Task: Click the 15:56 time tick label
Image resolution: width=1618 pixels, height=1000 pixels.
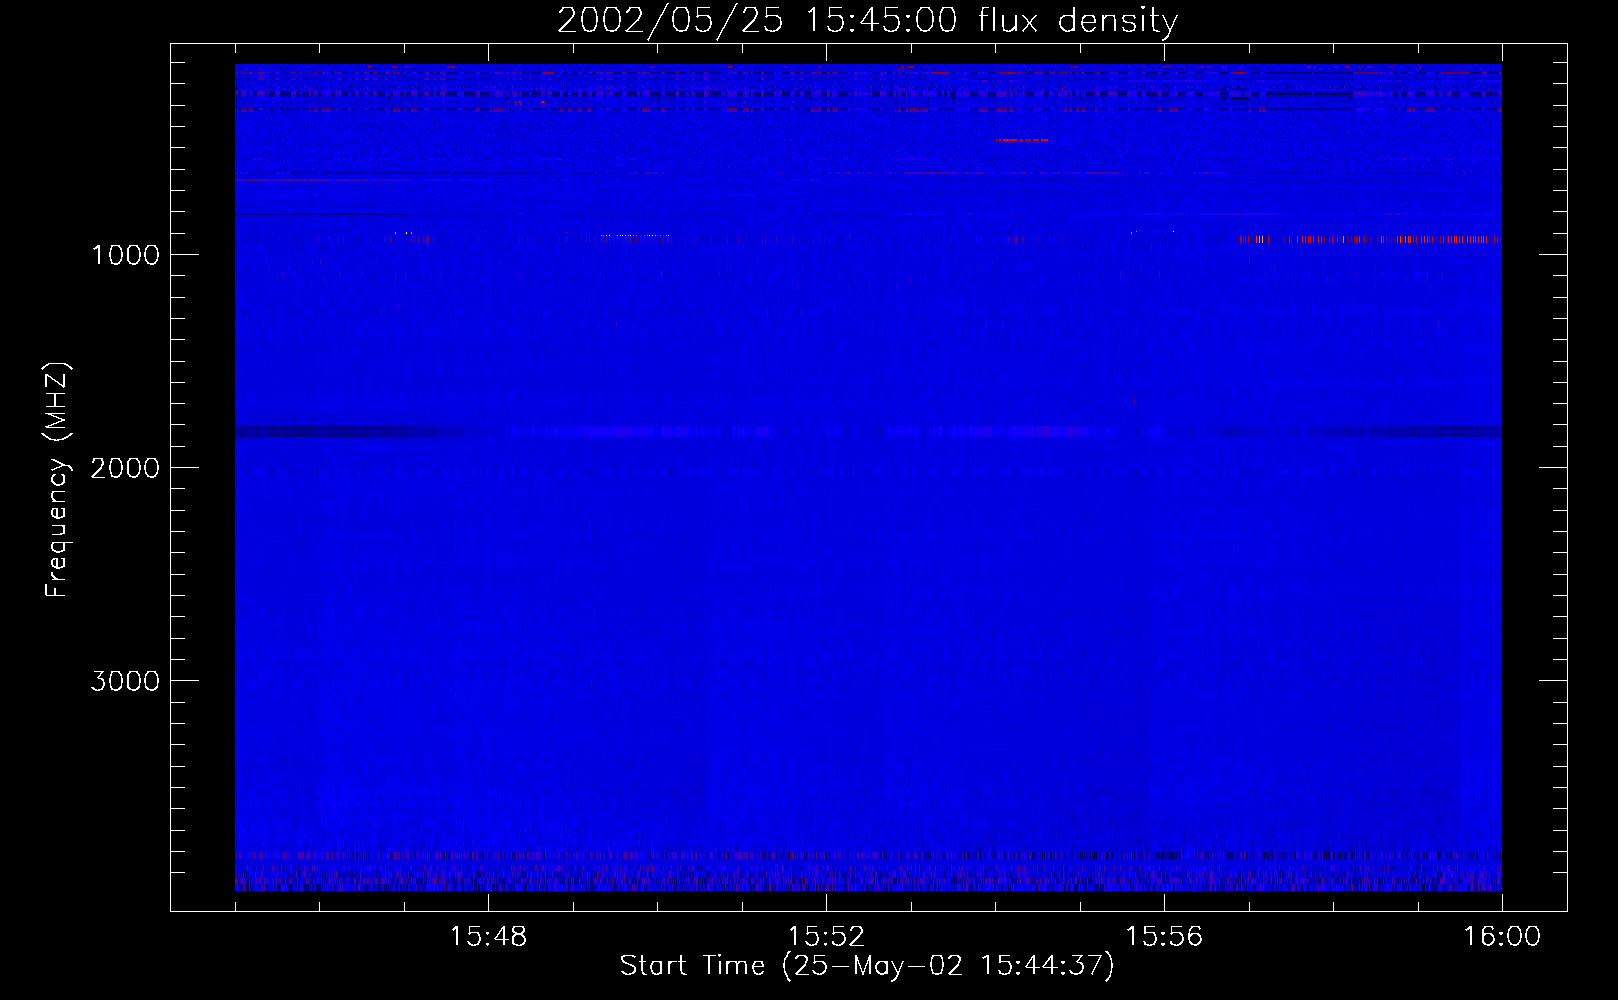Action: pos(1164,937)
